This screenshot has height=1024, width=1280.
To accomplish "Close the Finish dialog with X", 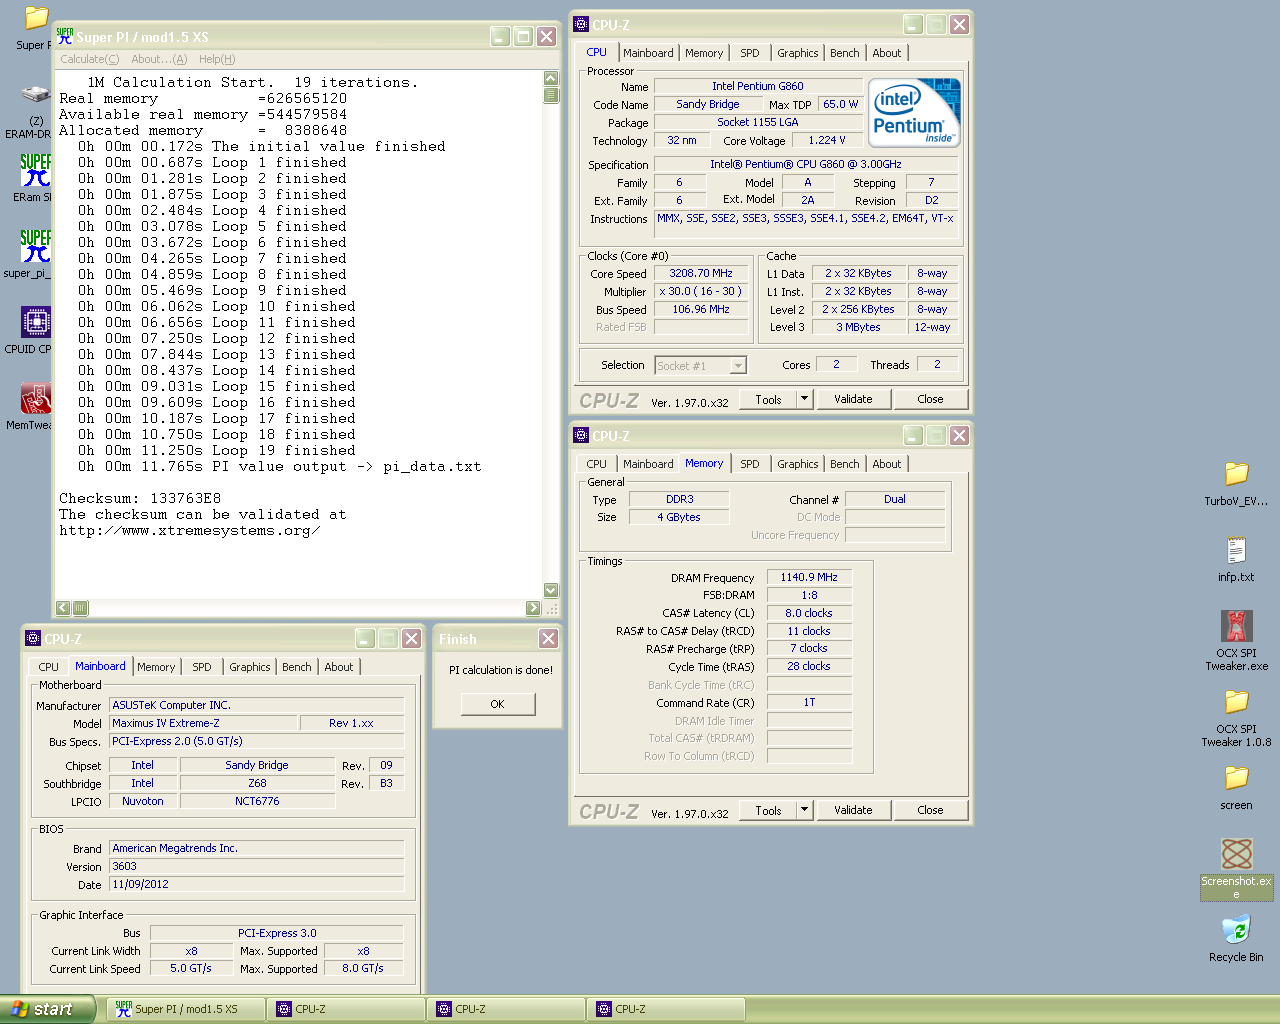I will (548, 638).
